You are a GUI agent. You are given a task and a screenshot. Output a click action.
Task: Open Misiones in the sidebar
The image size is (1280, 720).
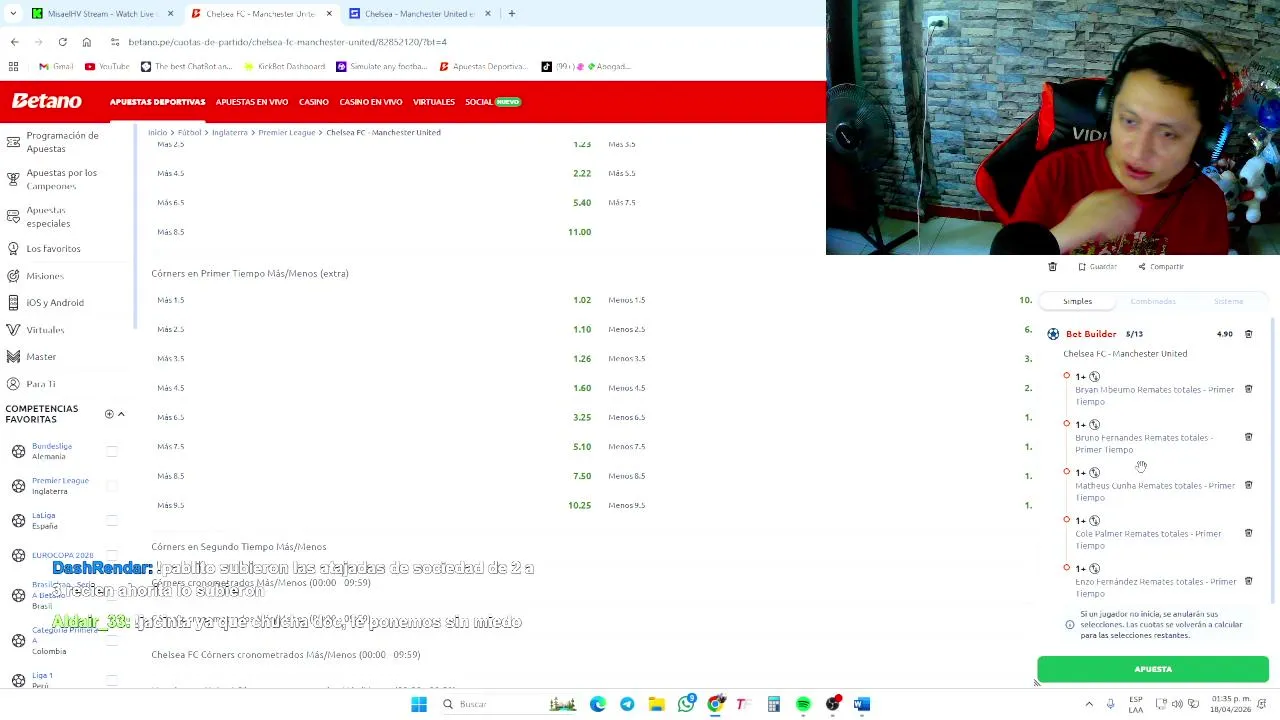point(44,275)
